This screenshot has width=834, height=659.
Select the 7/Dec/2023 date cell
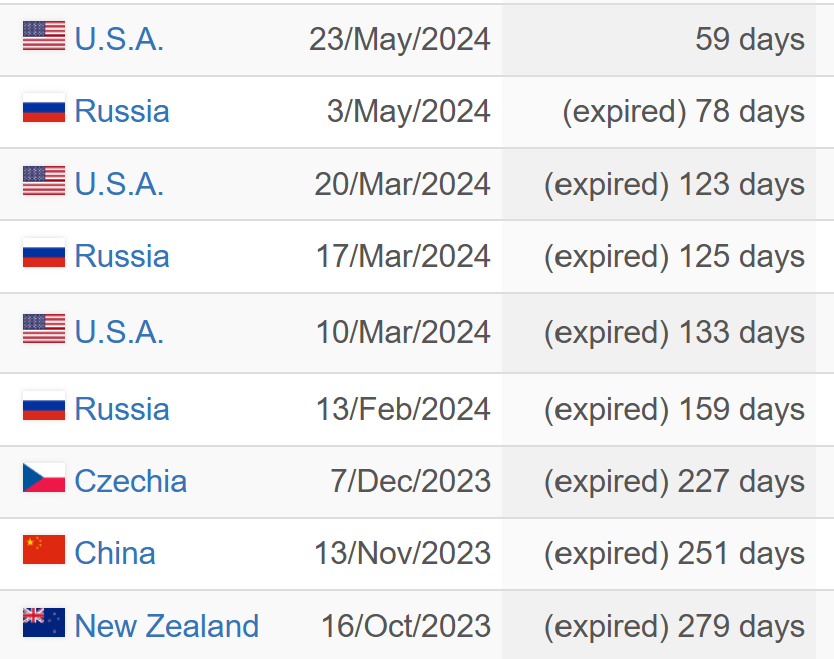[410, 481]
